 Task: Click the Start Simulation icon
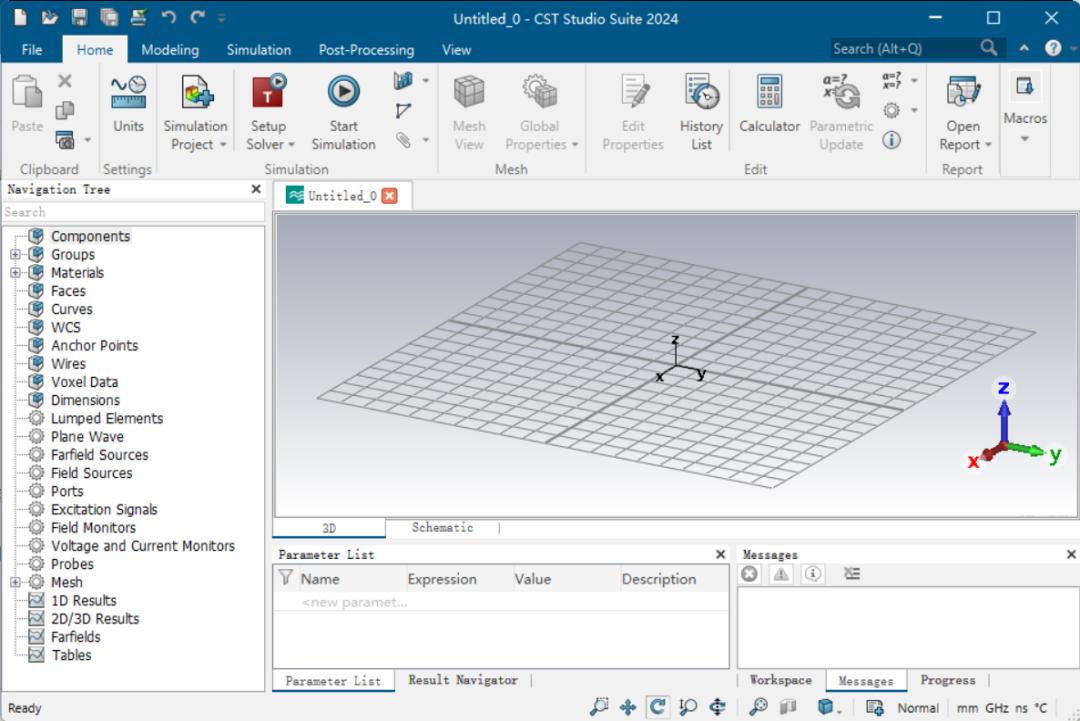[x=343, y=93]
